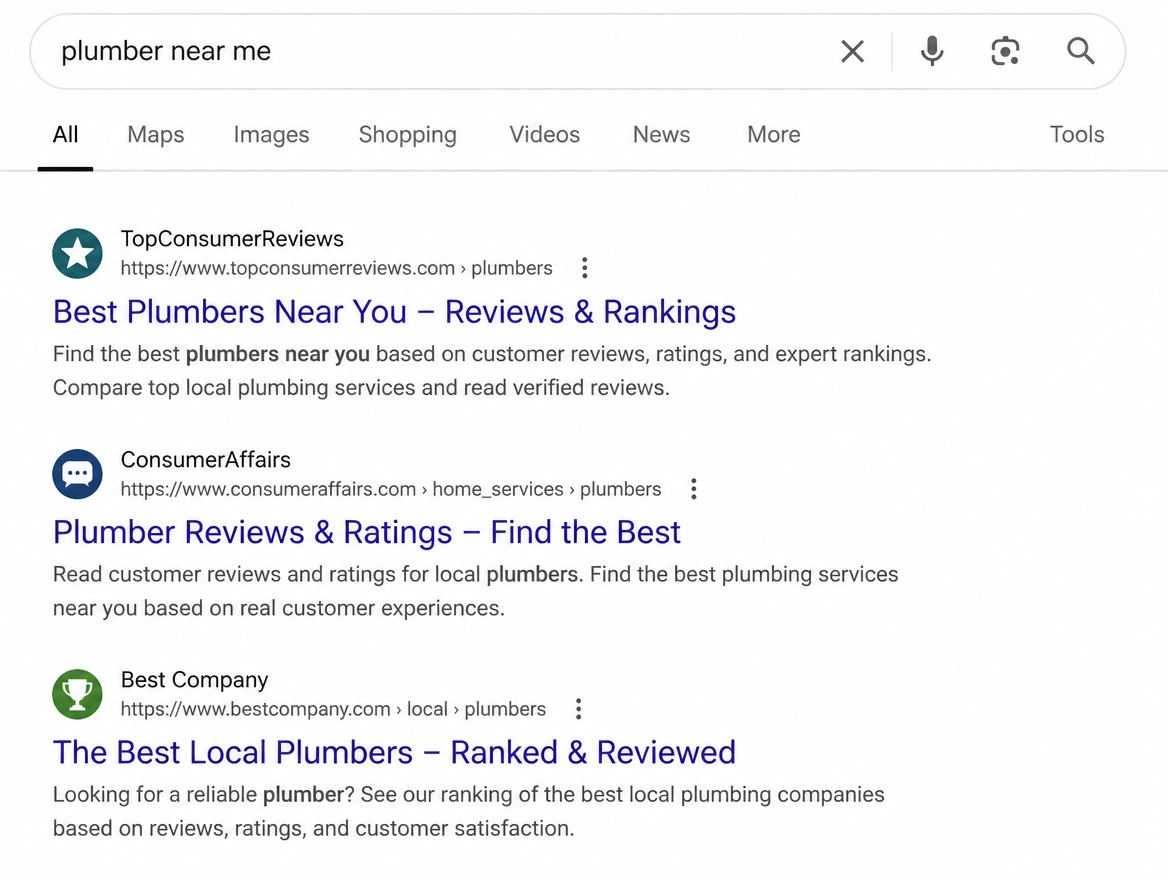The image size is (1168, 880).
Task: Open the three-dot menu for the ConsumerAffairs result
Action: point(694,489)
